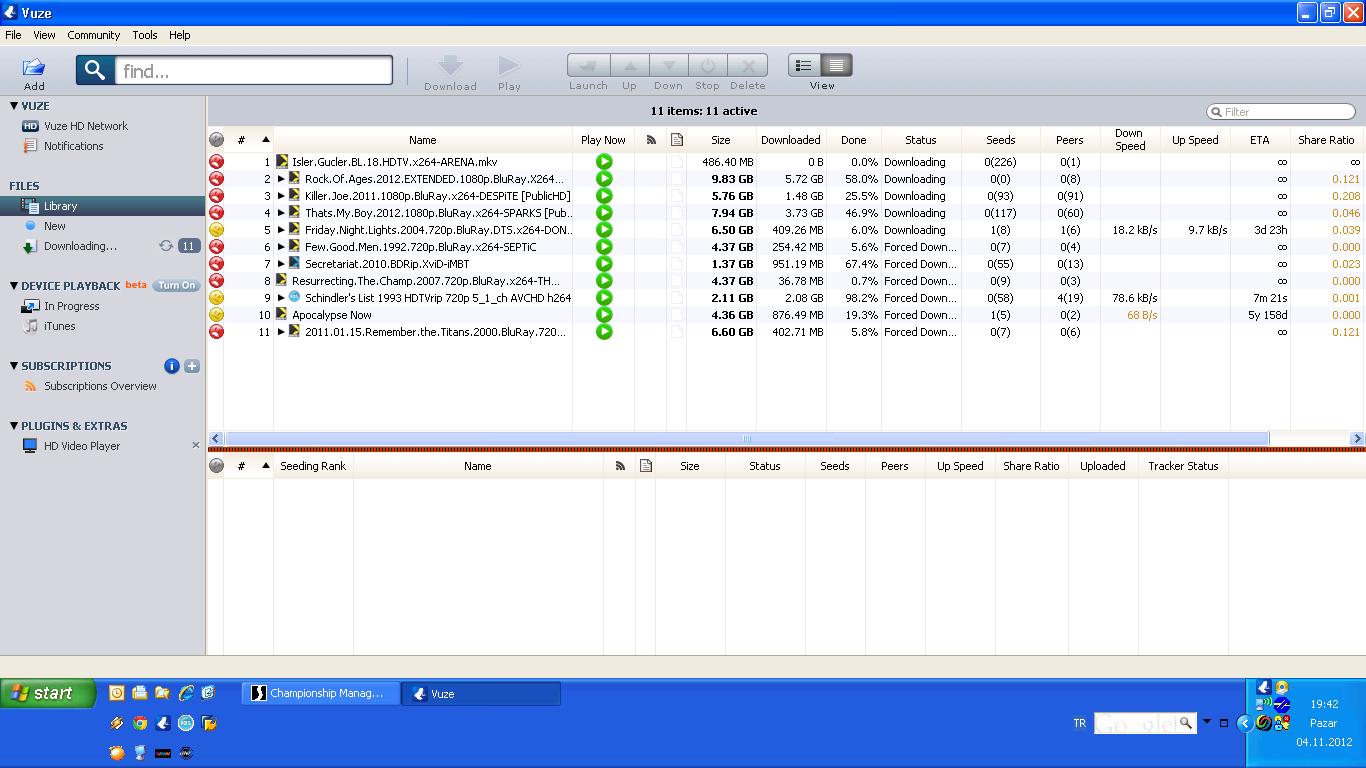Click the Stop toolbar button
1366x768 pixels.
click(x=708, y=66)
